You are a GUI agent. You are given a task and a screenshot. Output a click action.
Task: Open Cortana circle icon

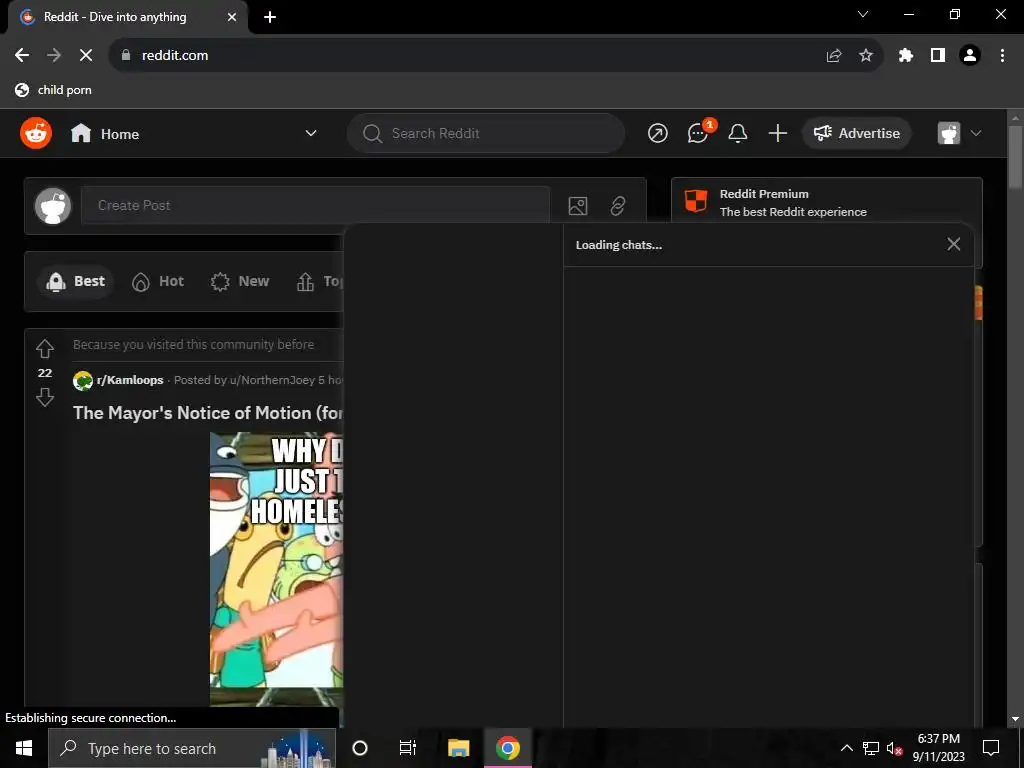360,748
